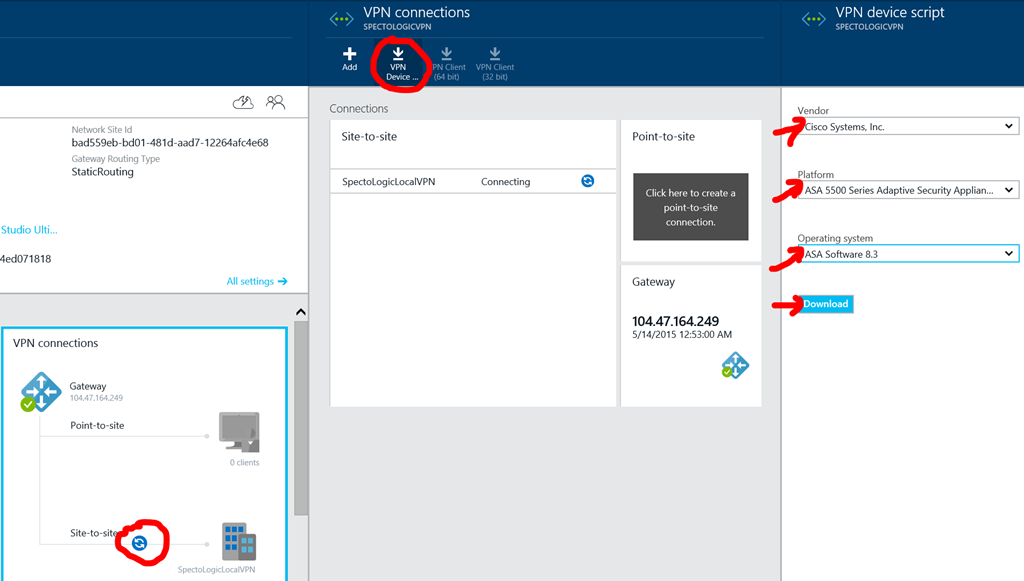Click the Point-to-site computer icon
Screen dimensions: 1024x581
[239, 432]
